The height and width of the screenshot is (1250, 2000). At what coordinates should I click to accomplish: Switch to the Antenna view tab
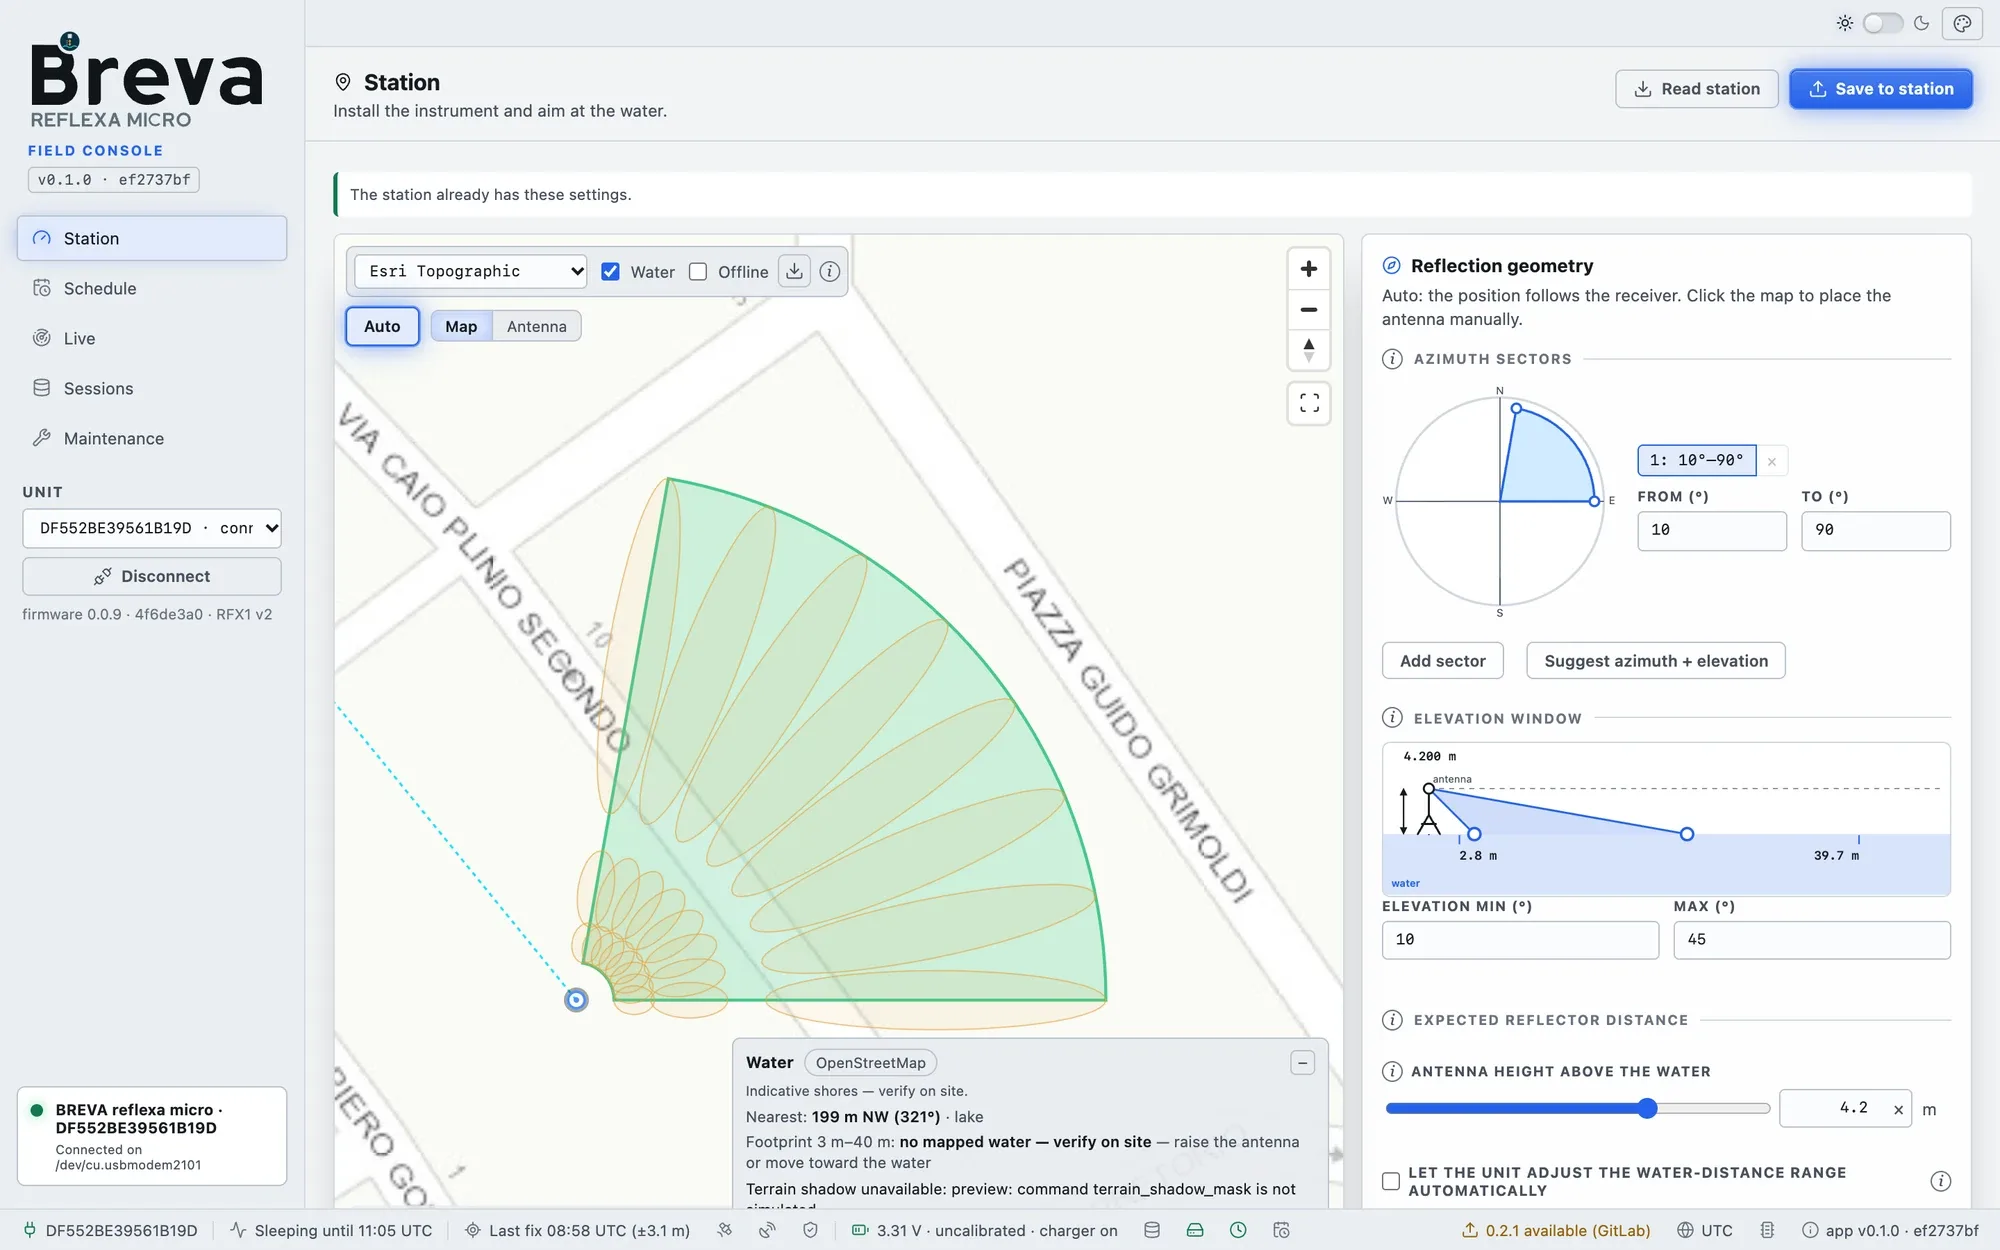tap(537, 326)
